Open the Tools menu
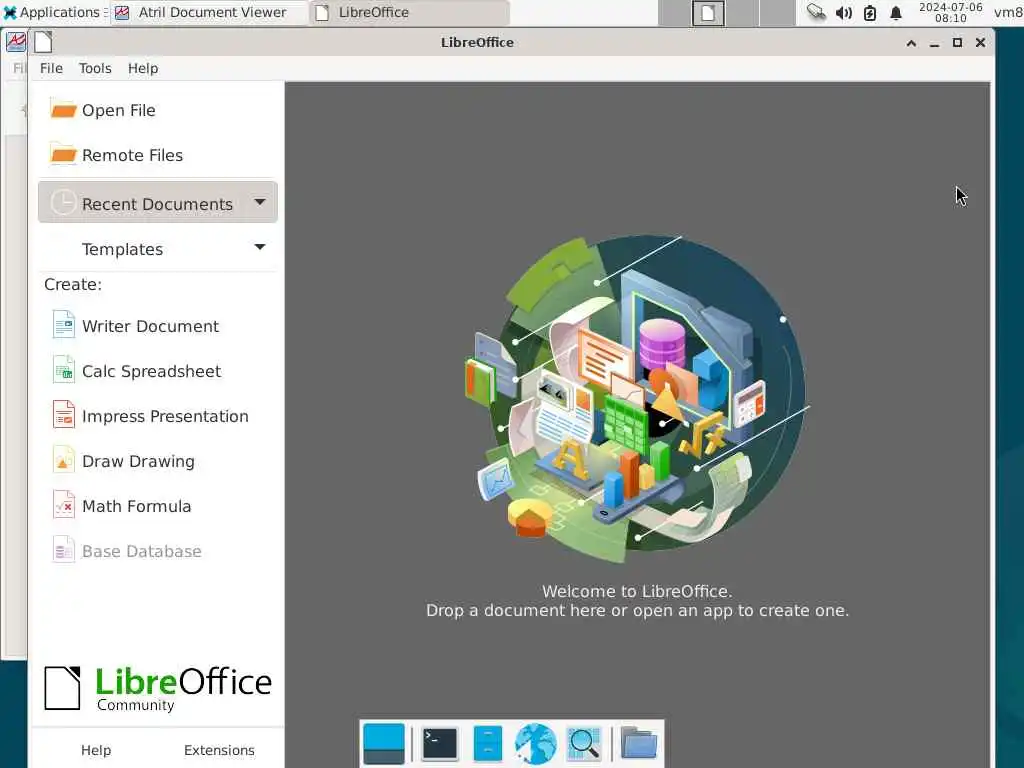This screenshot has width=1024, height=768. pyautogui.click(x=95, y=68)
